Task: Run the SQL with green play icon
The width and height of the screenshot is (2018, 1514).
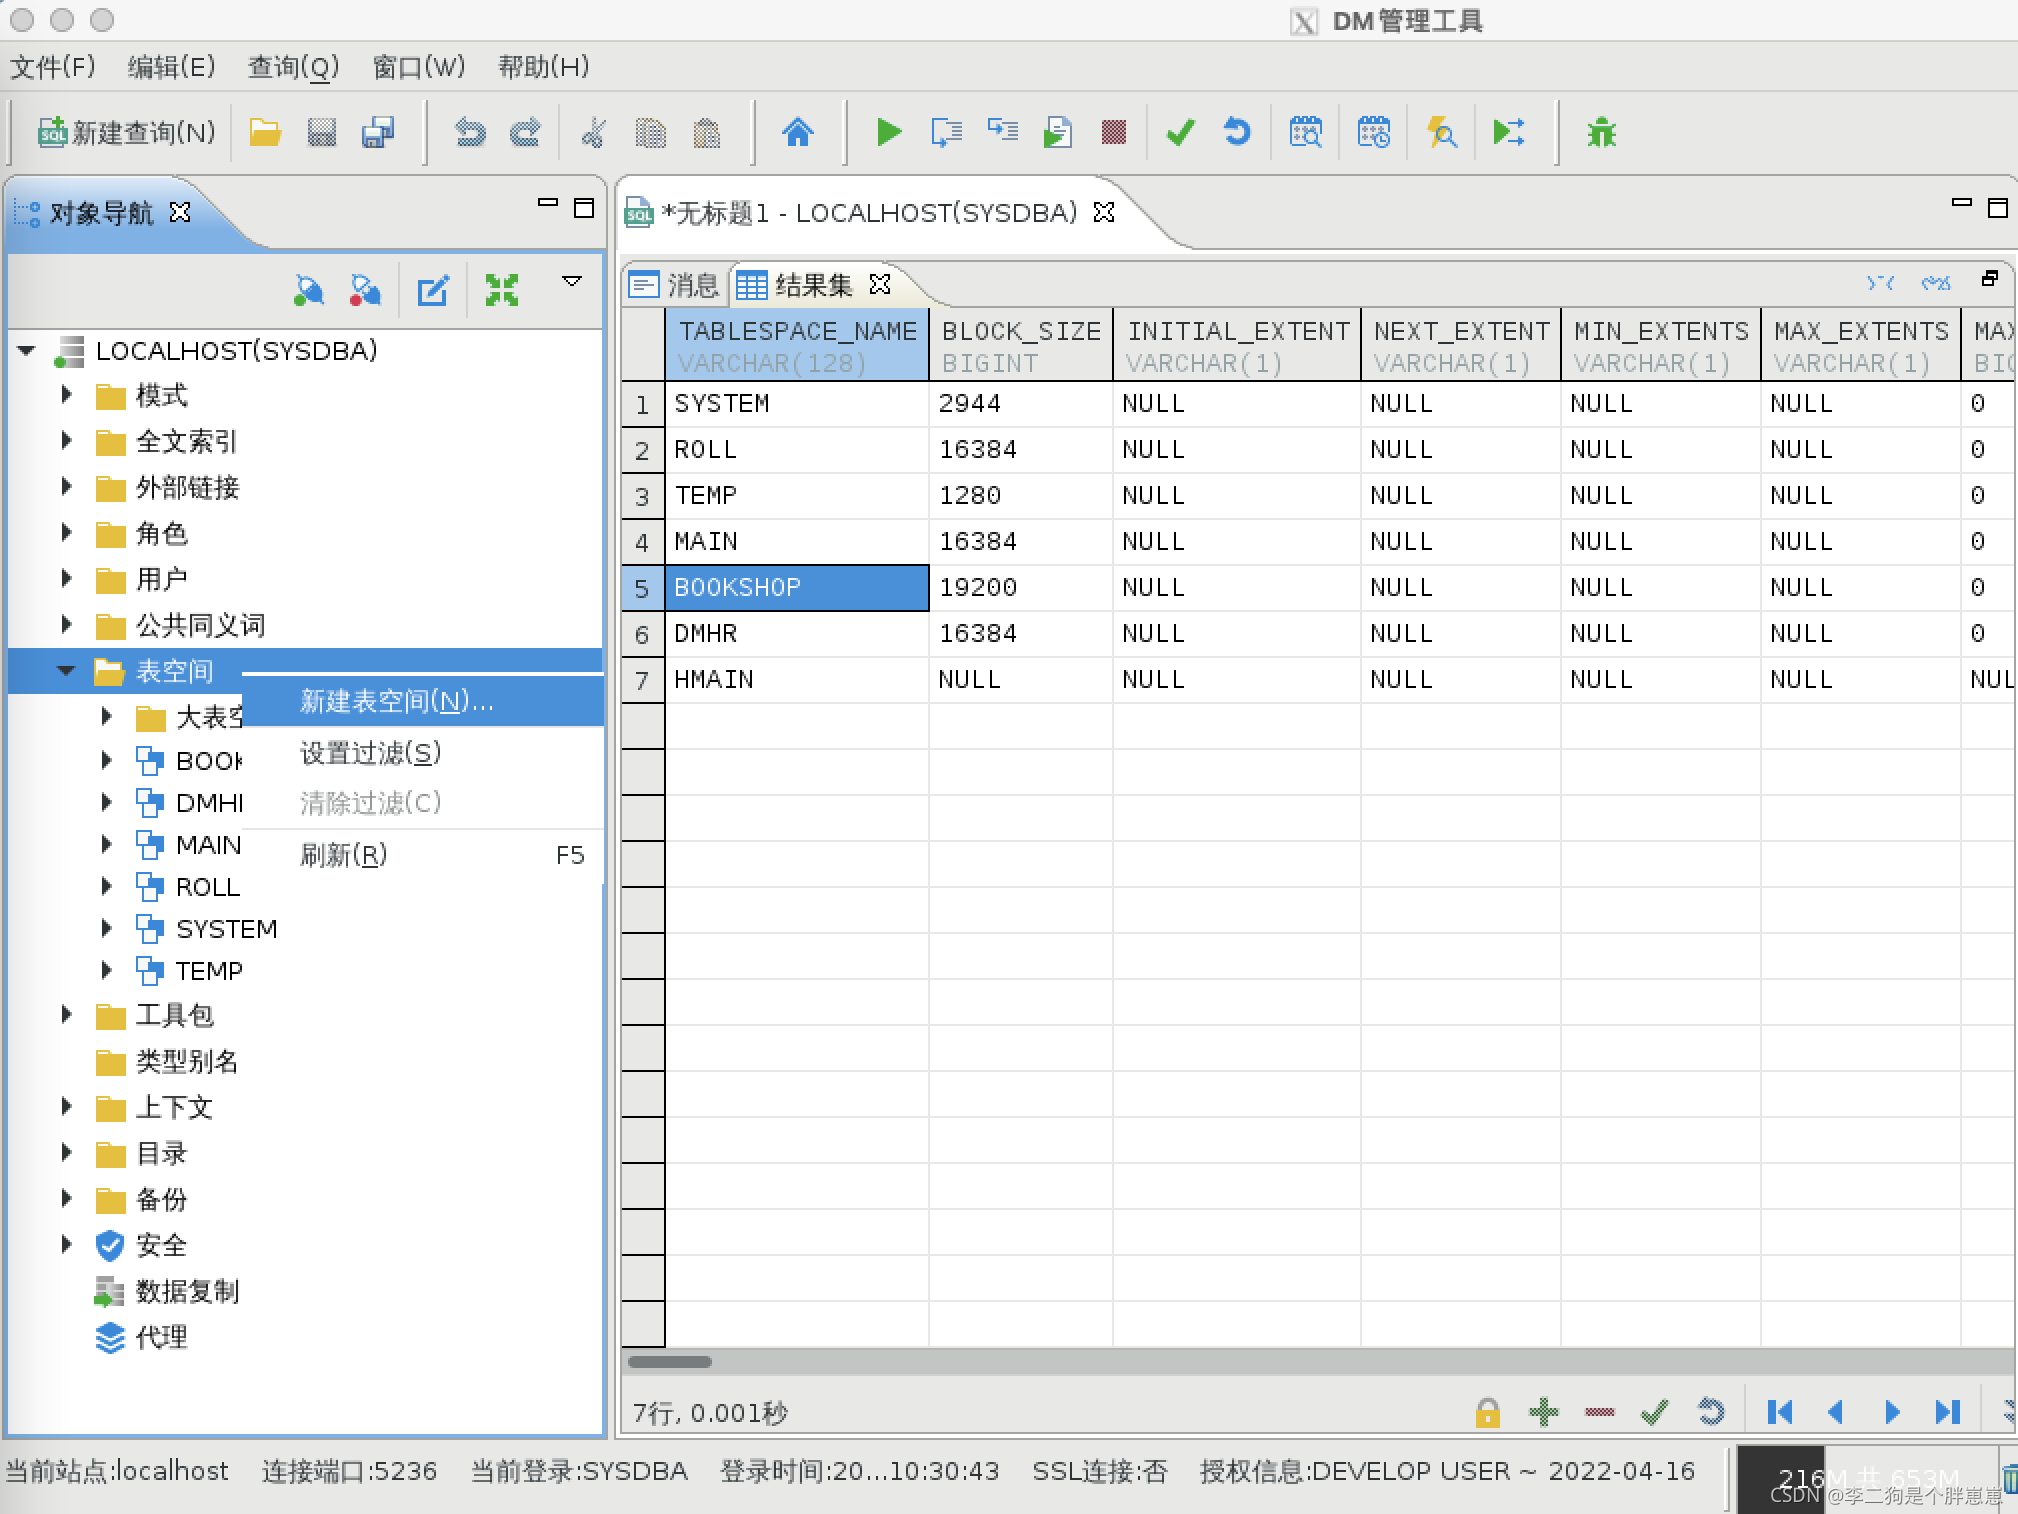Action: tap(888, 132)
